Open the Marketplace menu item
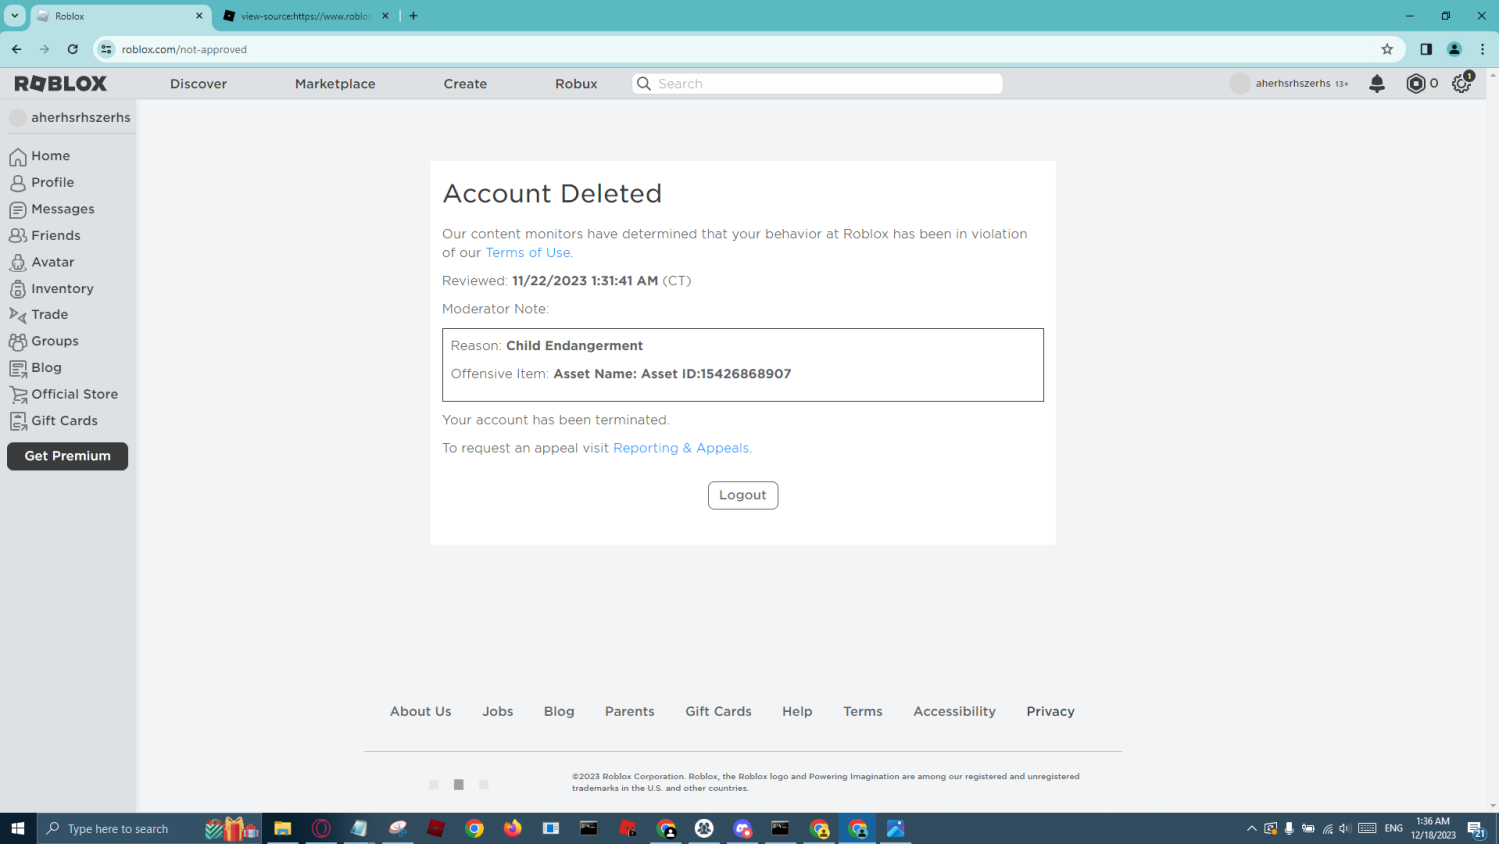 click(335, 84)
